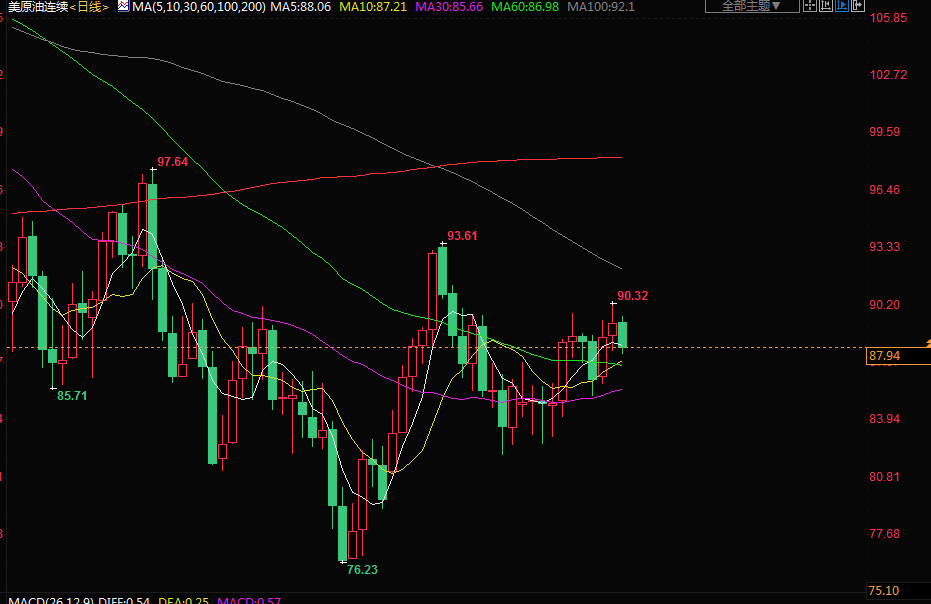Click the green MA60:86.98 label
This screenshot has height=604, width=931.
coord(525,6)
